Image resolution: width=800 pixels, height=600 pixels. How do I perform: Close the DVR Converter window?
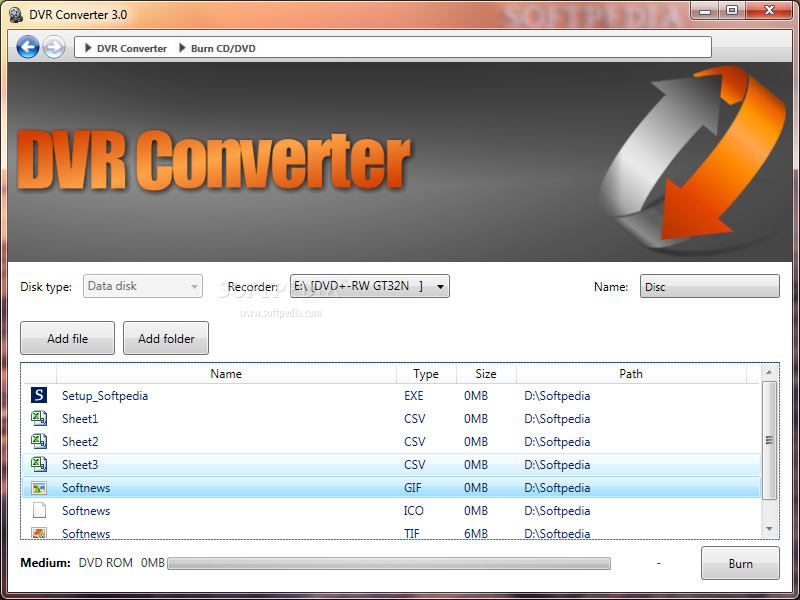point(770,10)
